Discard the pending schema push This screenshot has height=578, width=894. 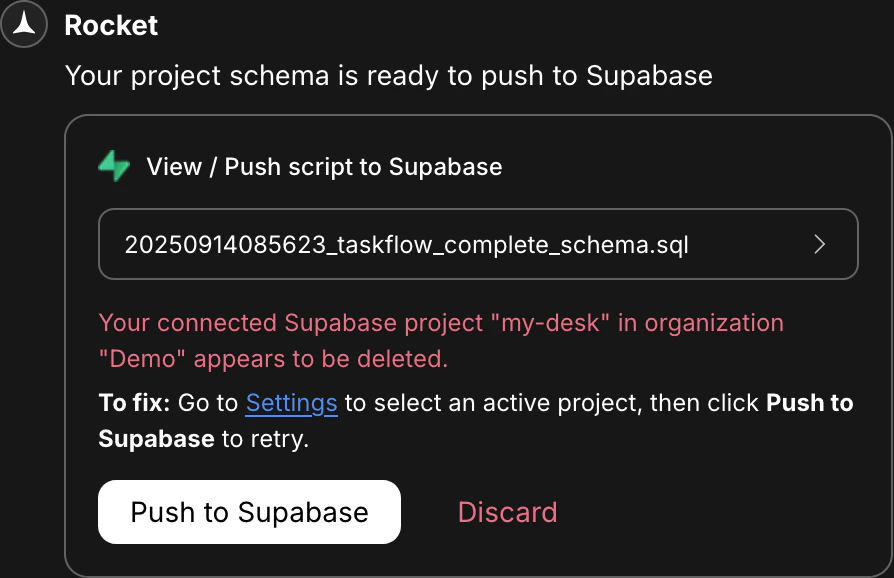point(507,512)
